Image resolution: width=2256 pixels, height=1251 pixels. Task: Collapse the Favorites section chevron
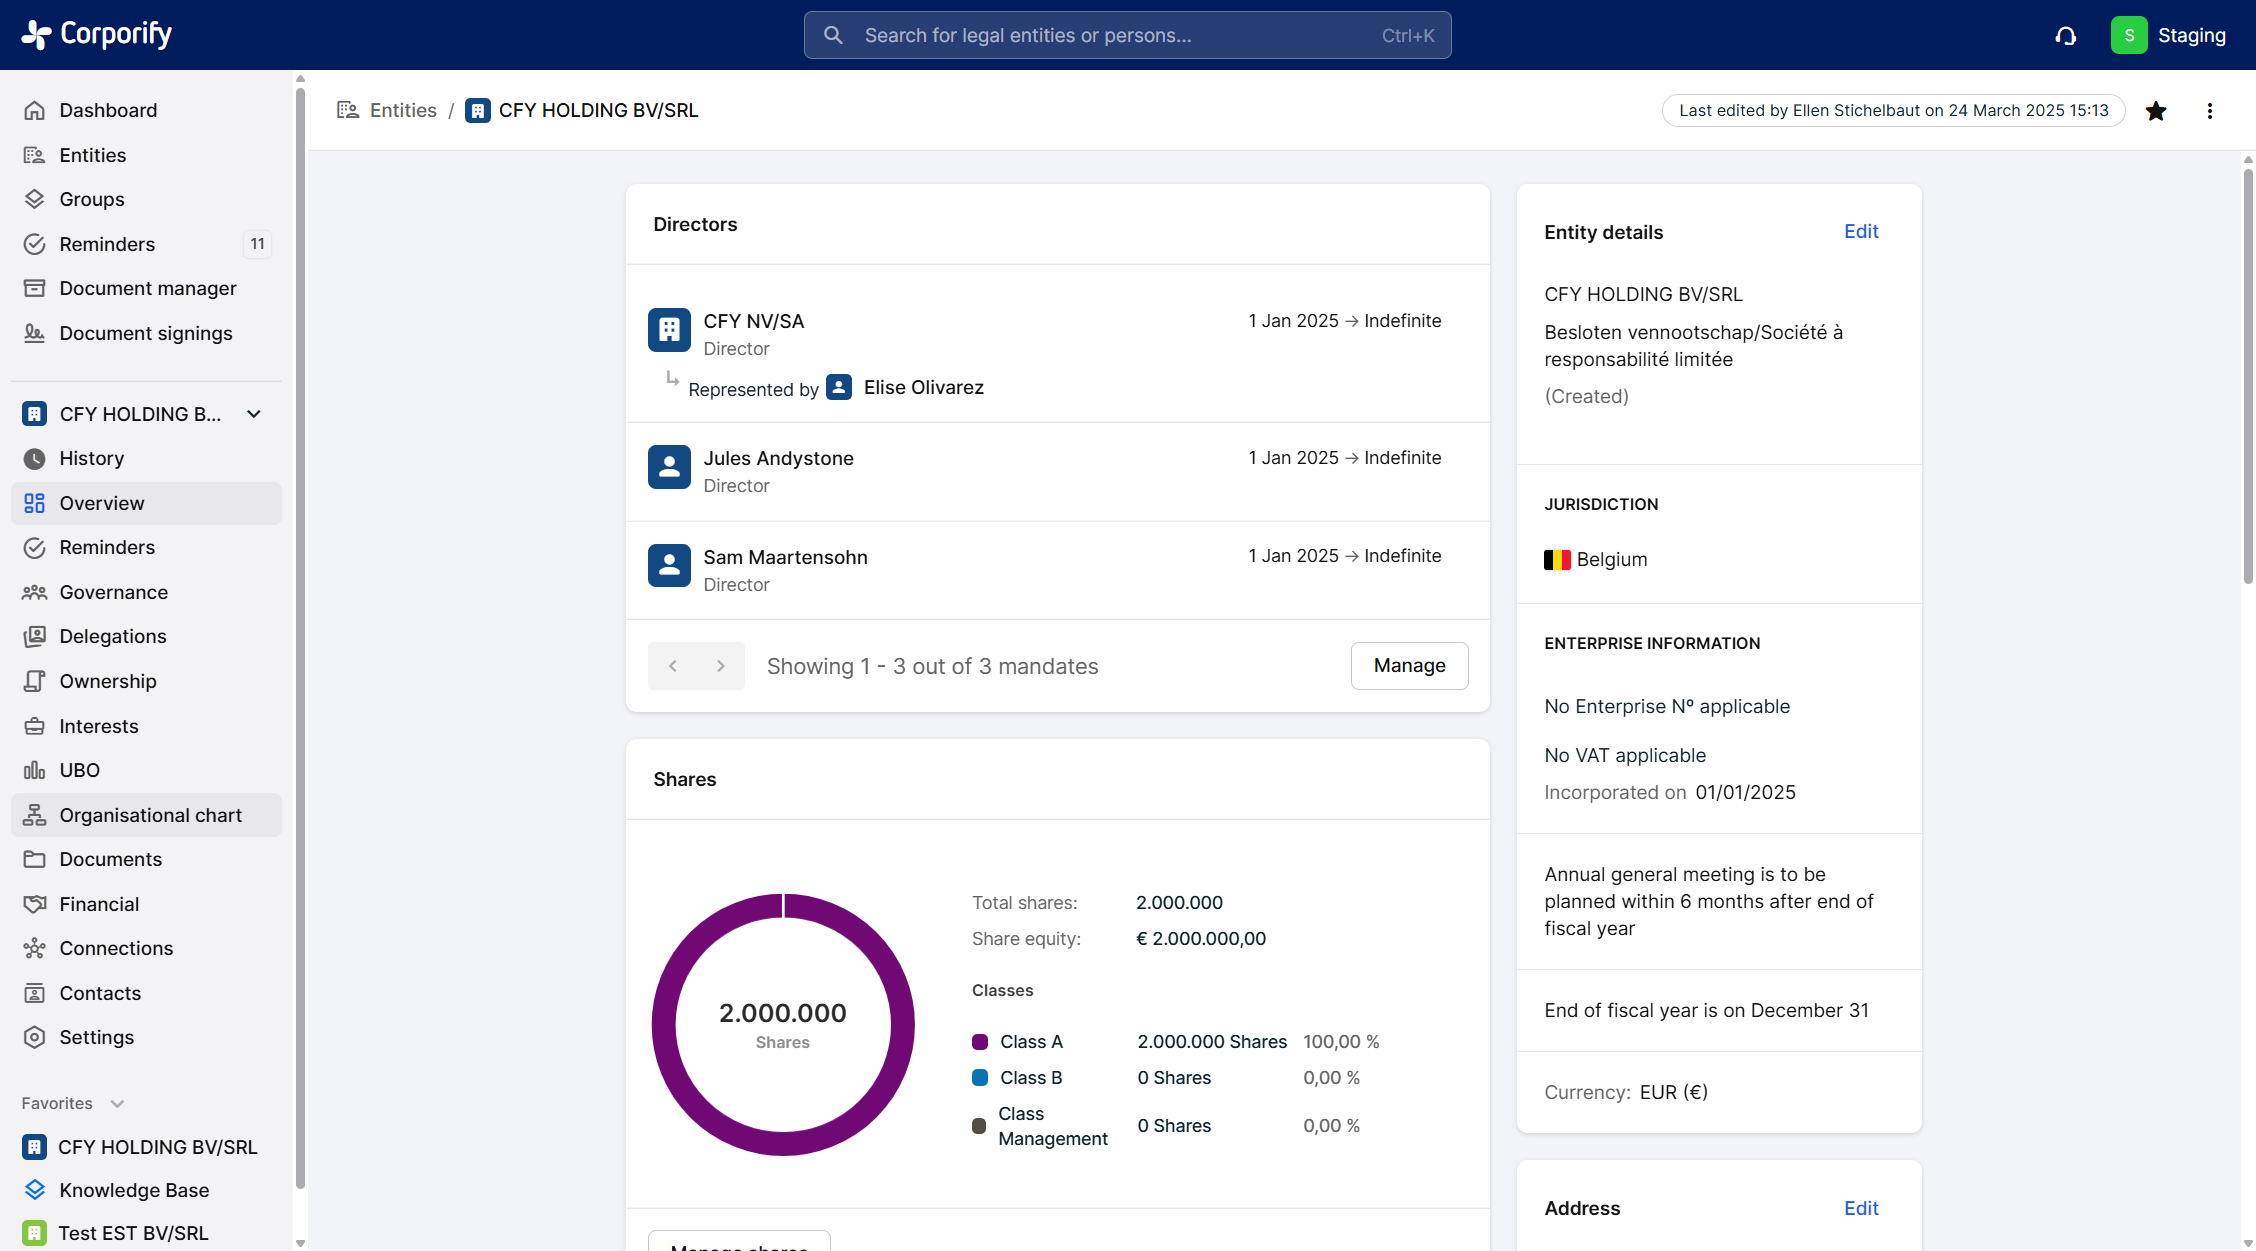pos(117,1104)
